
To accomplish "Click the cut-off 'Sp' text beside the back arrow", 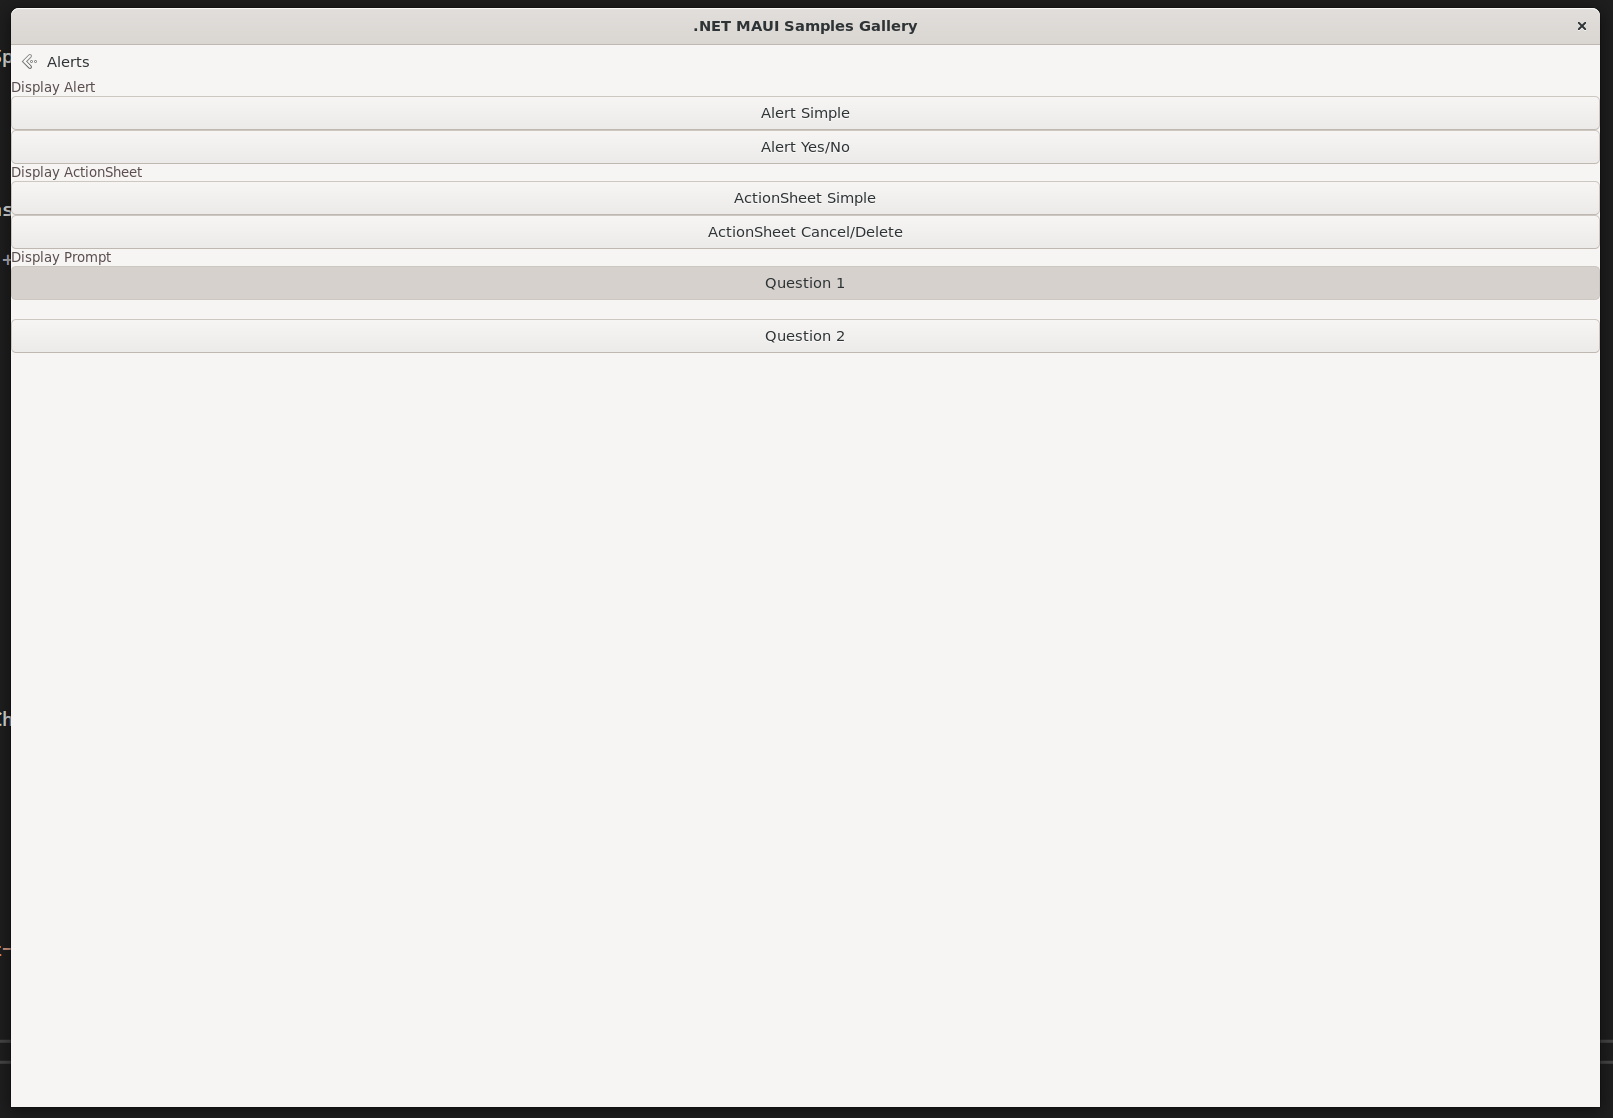I will coord(4,58).
